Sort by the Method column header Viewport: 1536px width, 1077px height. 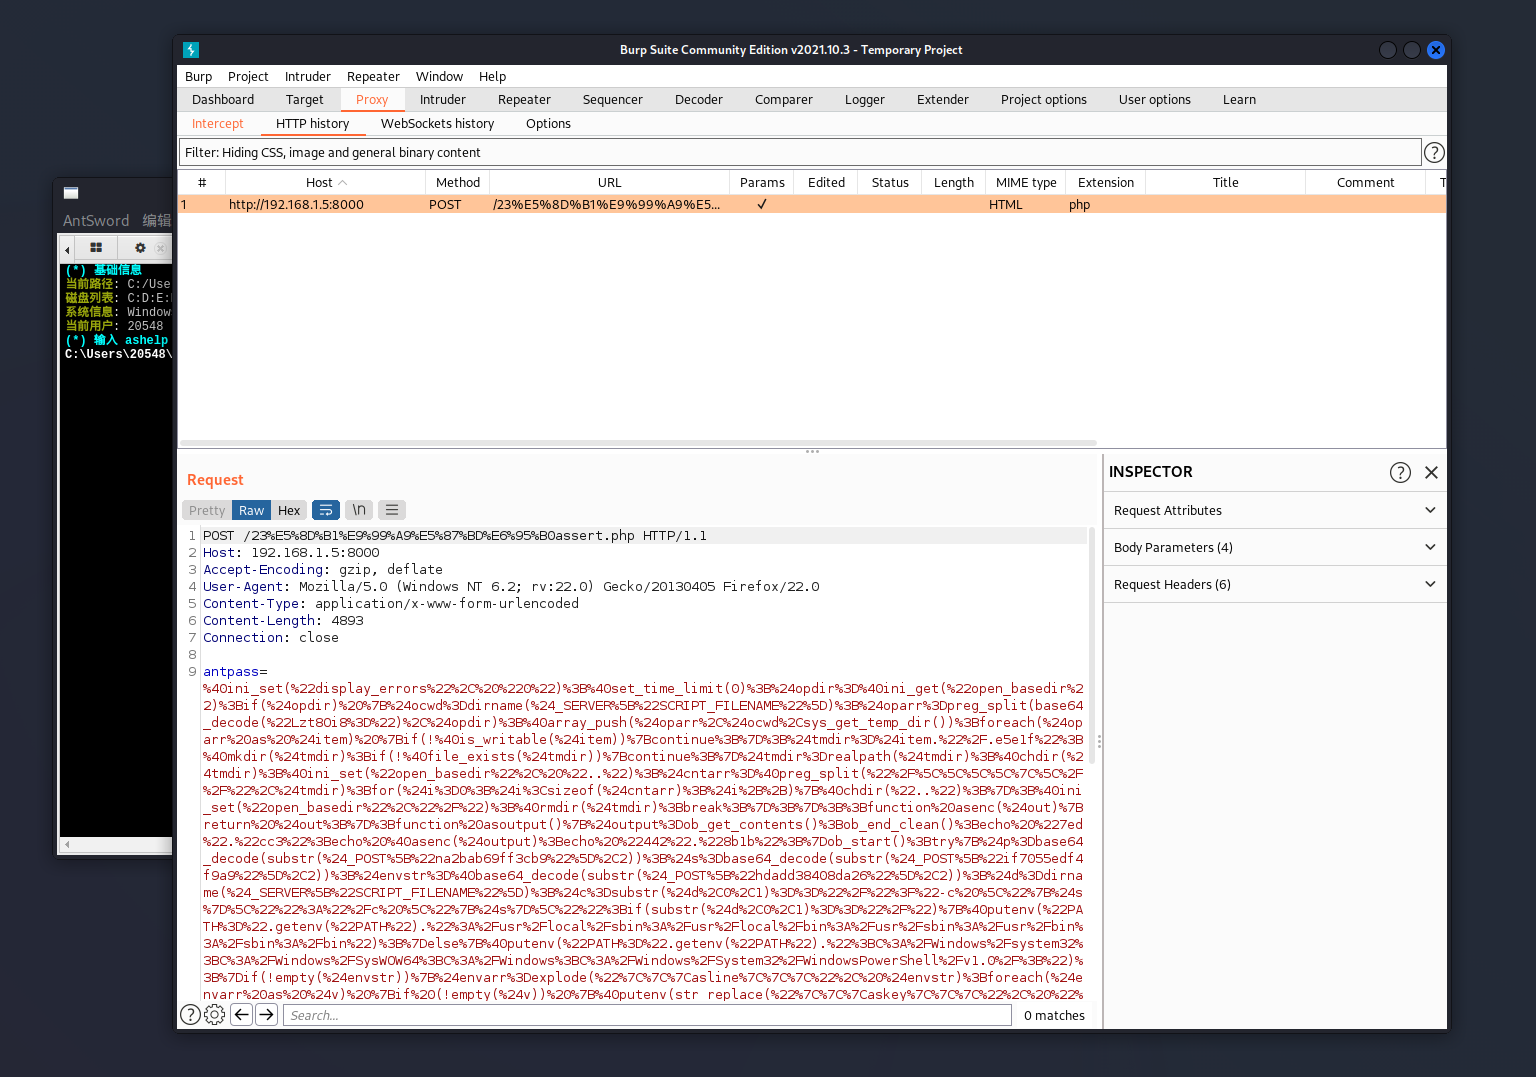coord(458,182)
